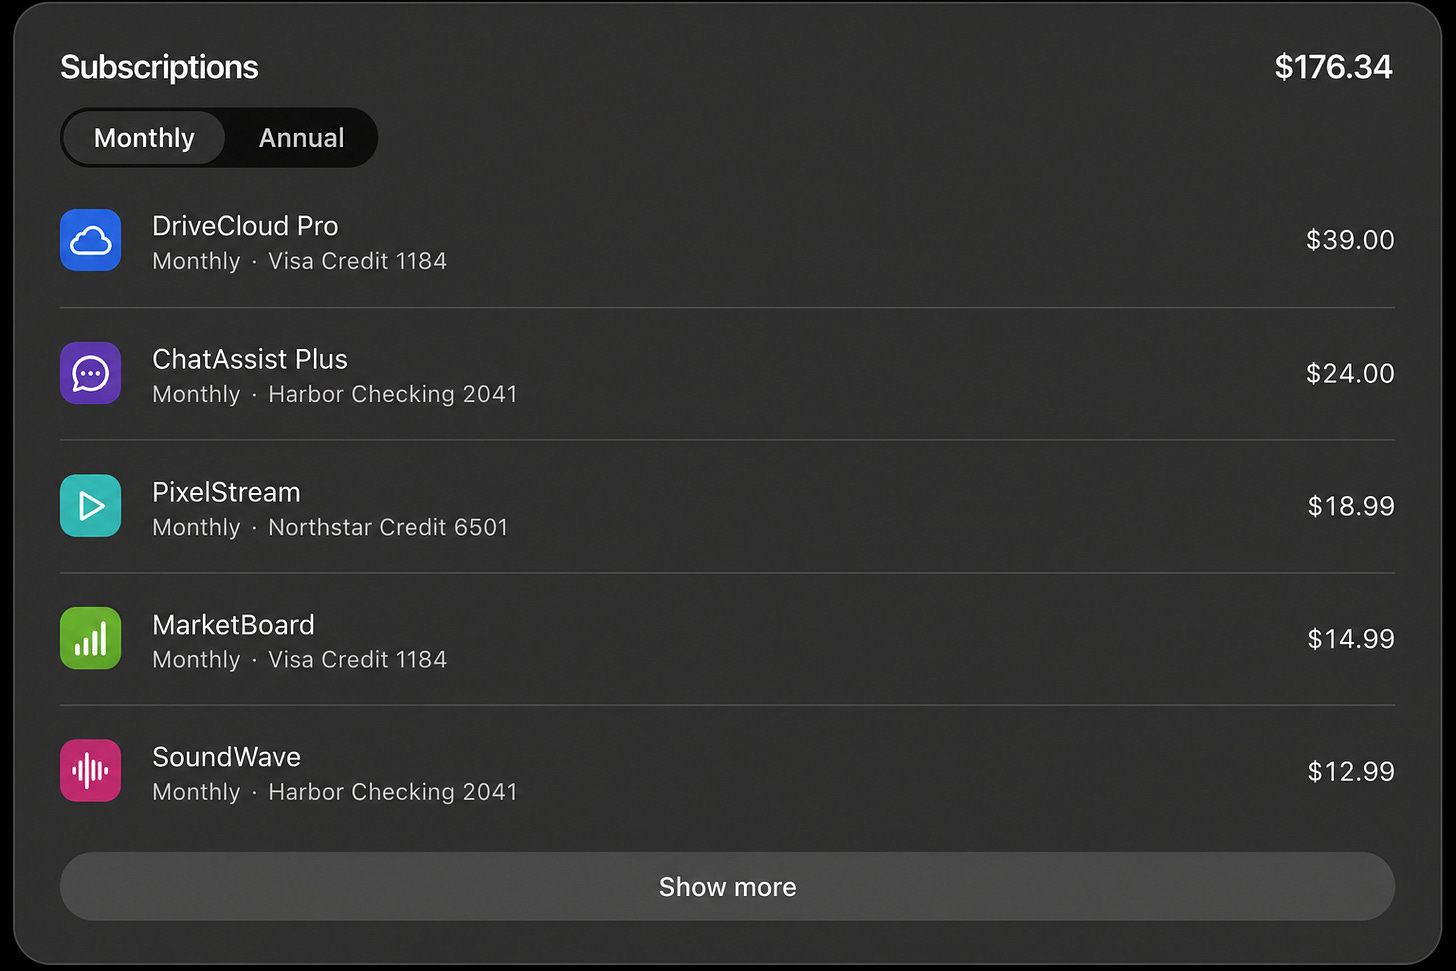Click the $14.99 MarketBoard price
Screen dimensions: 1456x971
point(1351,638)
